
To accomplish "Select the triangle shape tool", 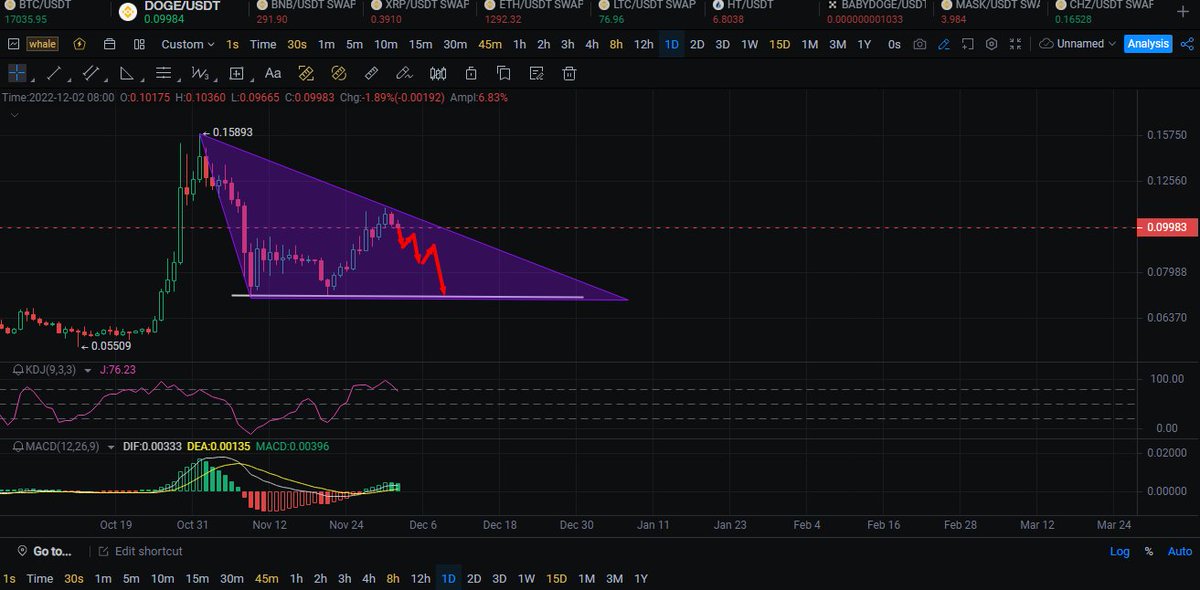I will click(127, 73).
